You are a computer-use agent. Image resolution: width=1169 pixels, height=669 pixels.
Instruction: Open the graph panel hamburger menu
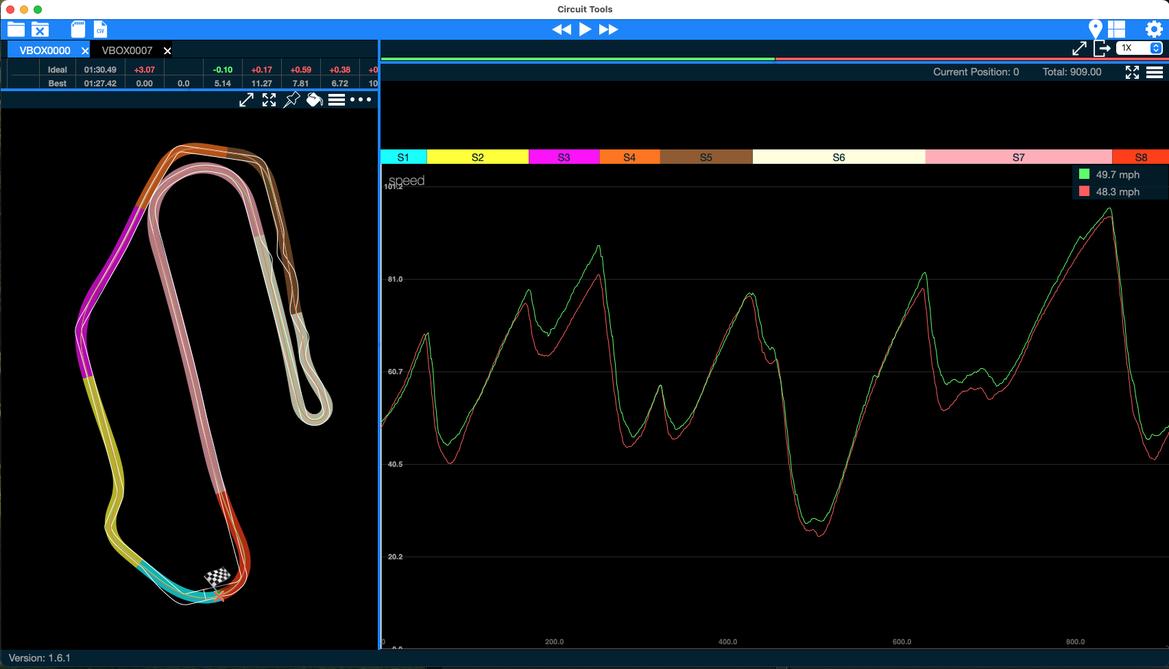point(1154,72)
